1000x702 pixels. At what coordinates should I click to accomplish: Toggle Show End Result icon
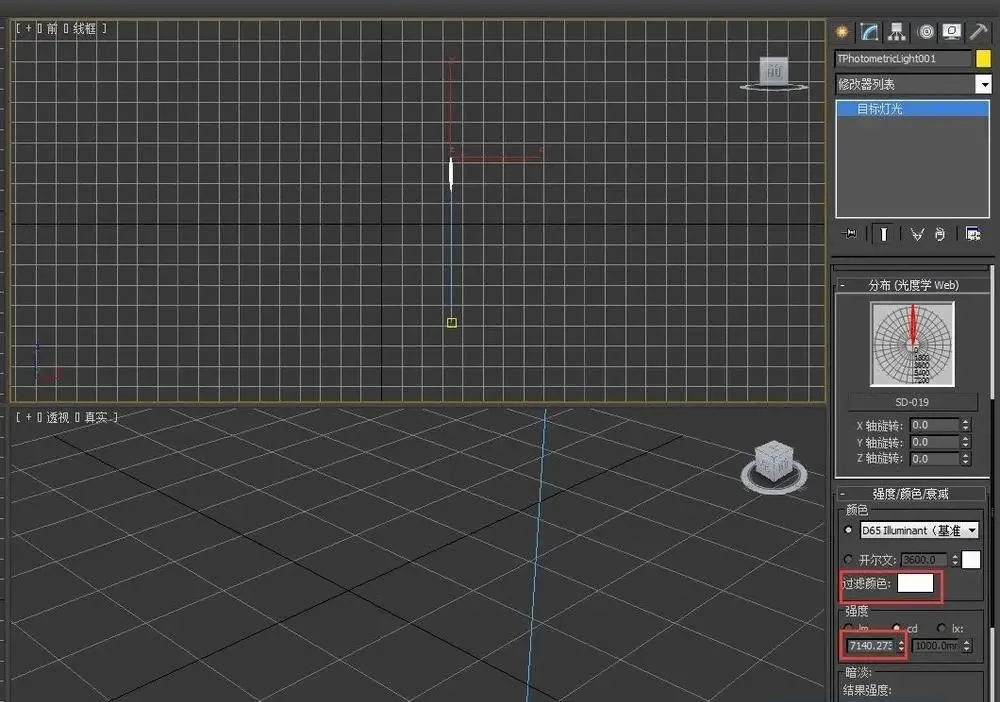click(x=884, y=234)
